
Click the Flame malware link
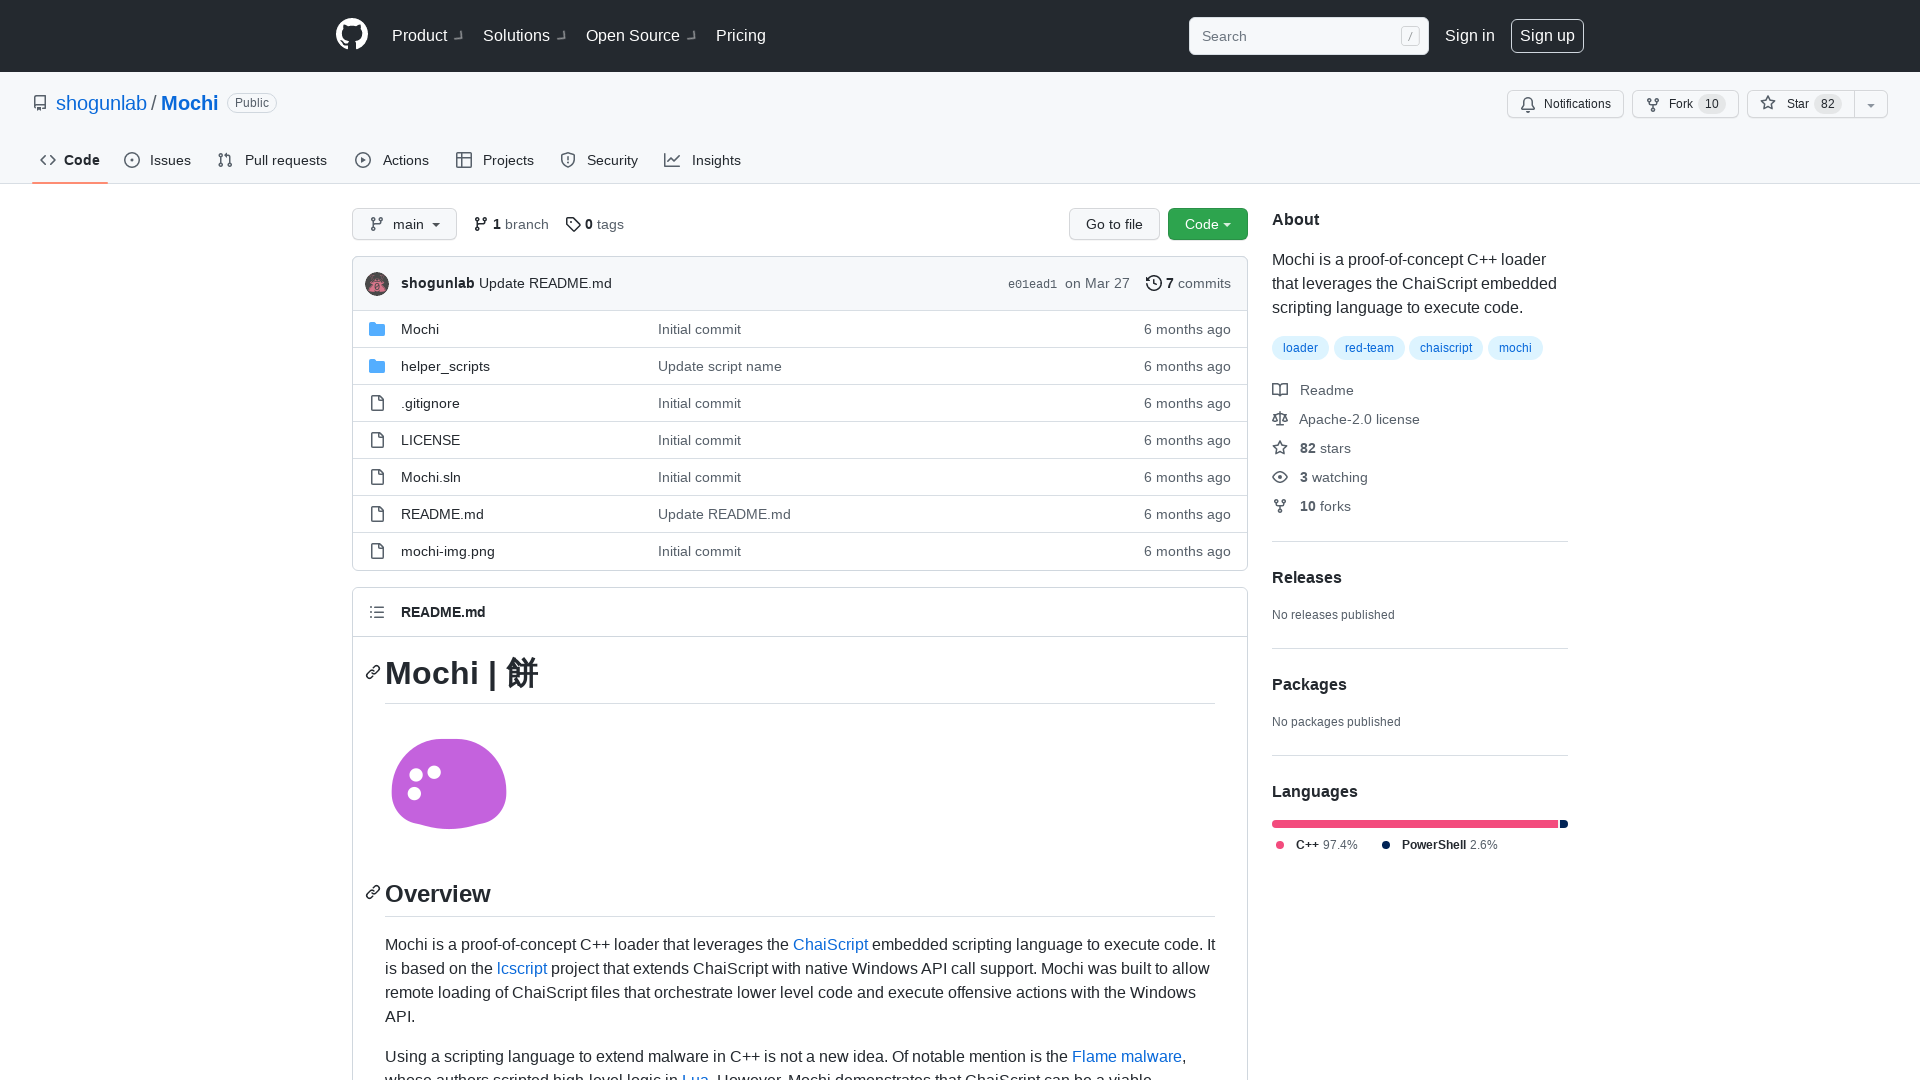click(x=1127, y=1056)
